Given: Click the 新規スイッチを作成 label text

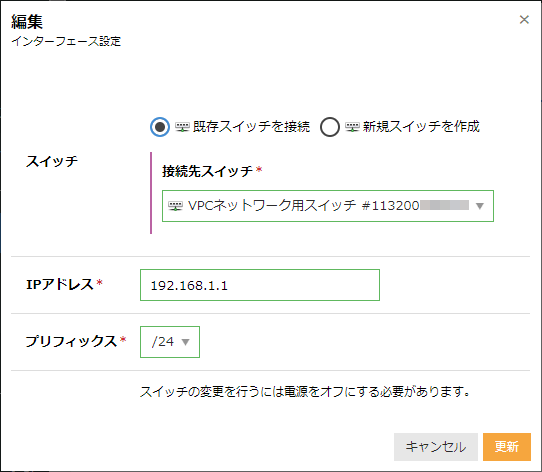Looking at the screenshot, I should tap(421, 127).
